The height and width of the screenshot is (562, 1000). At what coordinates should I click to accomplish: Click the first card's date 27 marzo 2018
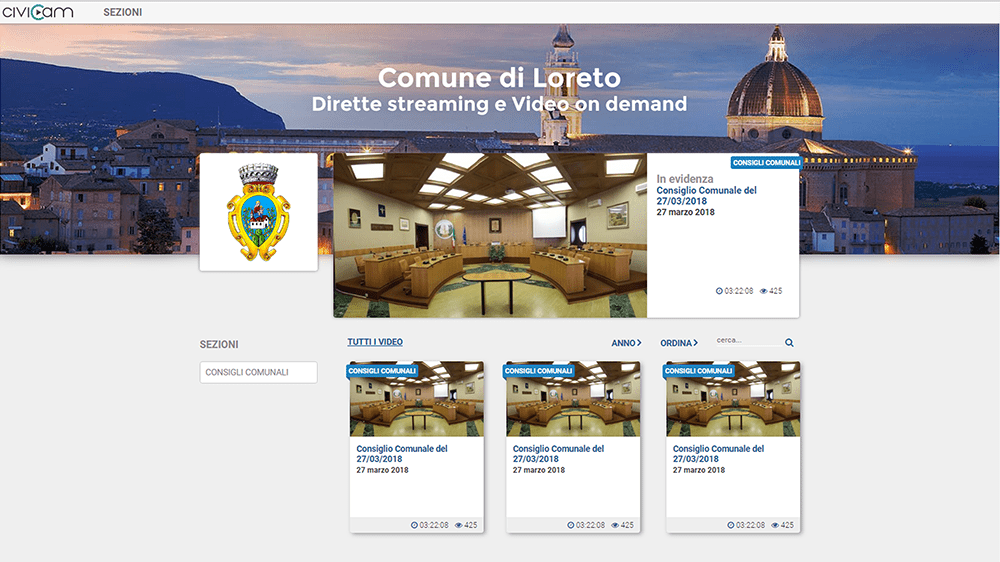pyautogui.click(x=382, y=470)
